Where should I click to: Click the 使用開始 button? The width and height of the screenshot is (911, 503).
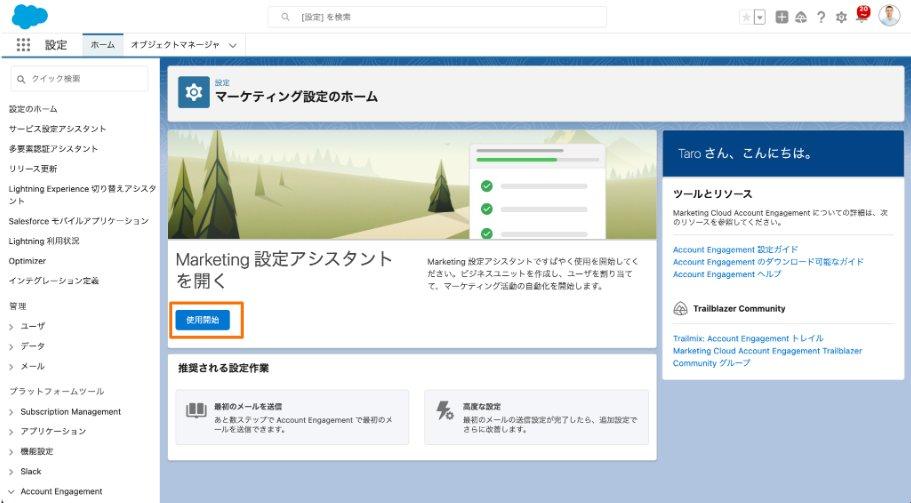coord(203,319)
